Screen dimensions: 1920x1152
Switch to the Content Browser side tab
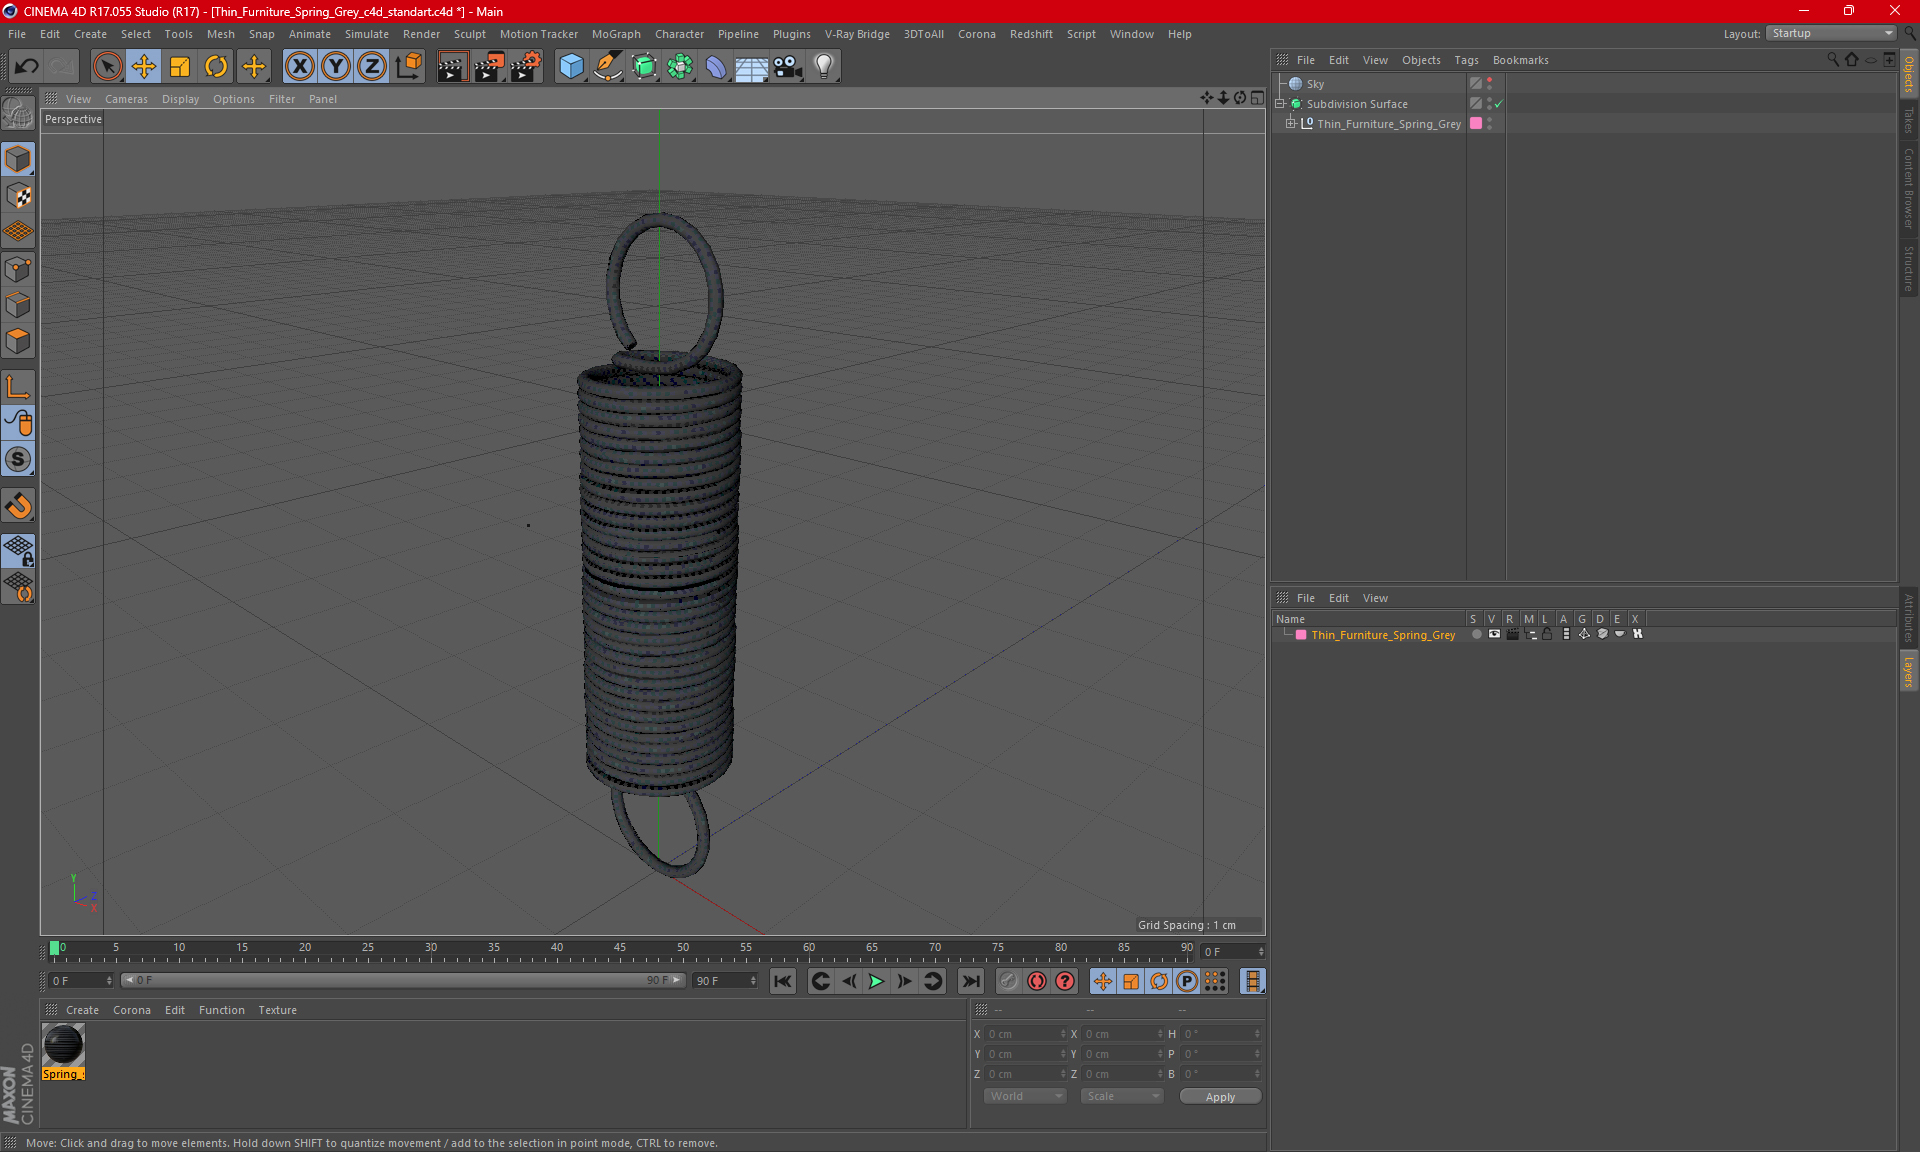pos(1909,188)
